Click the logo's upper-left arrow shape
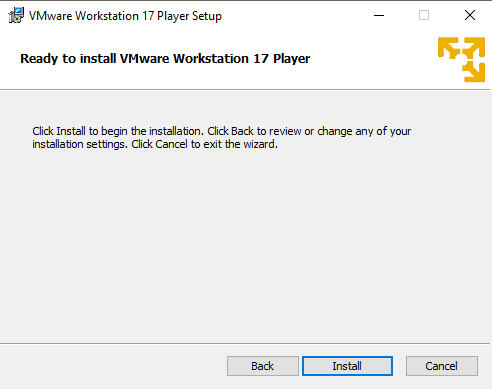Screen dimensions: 492x389 pos(449,48)
